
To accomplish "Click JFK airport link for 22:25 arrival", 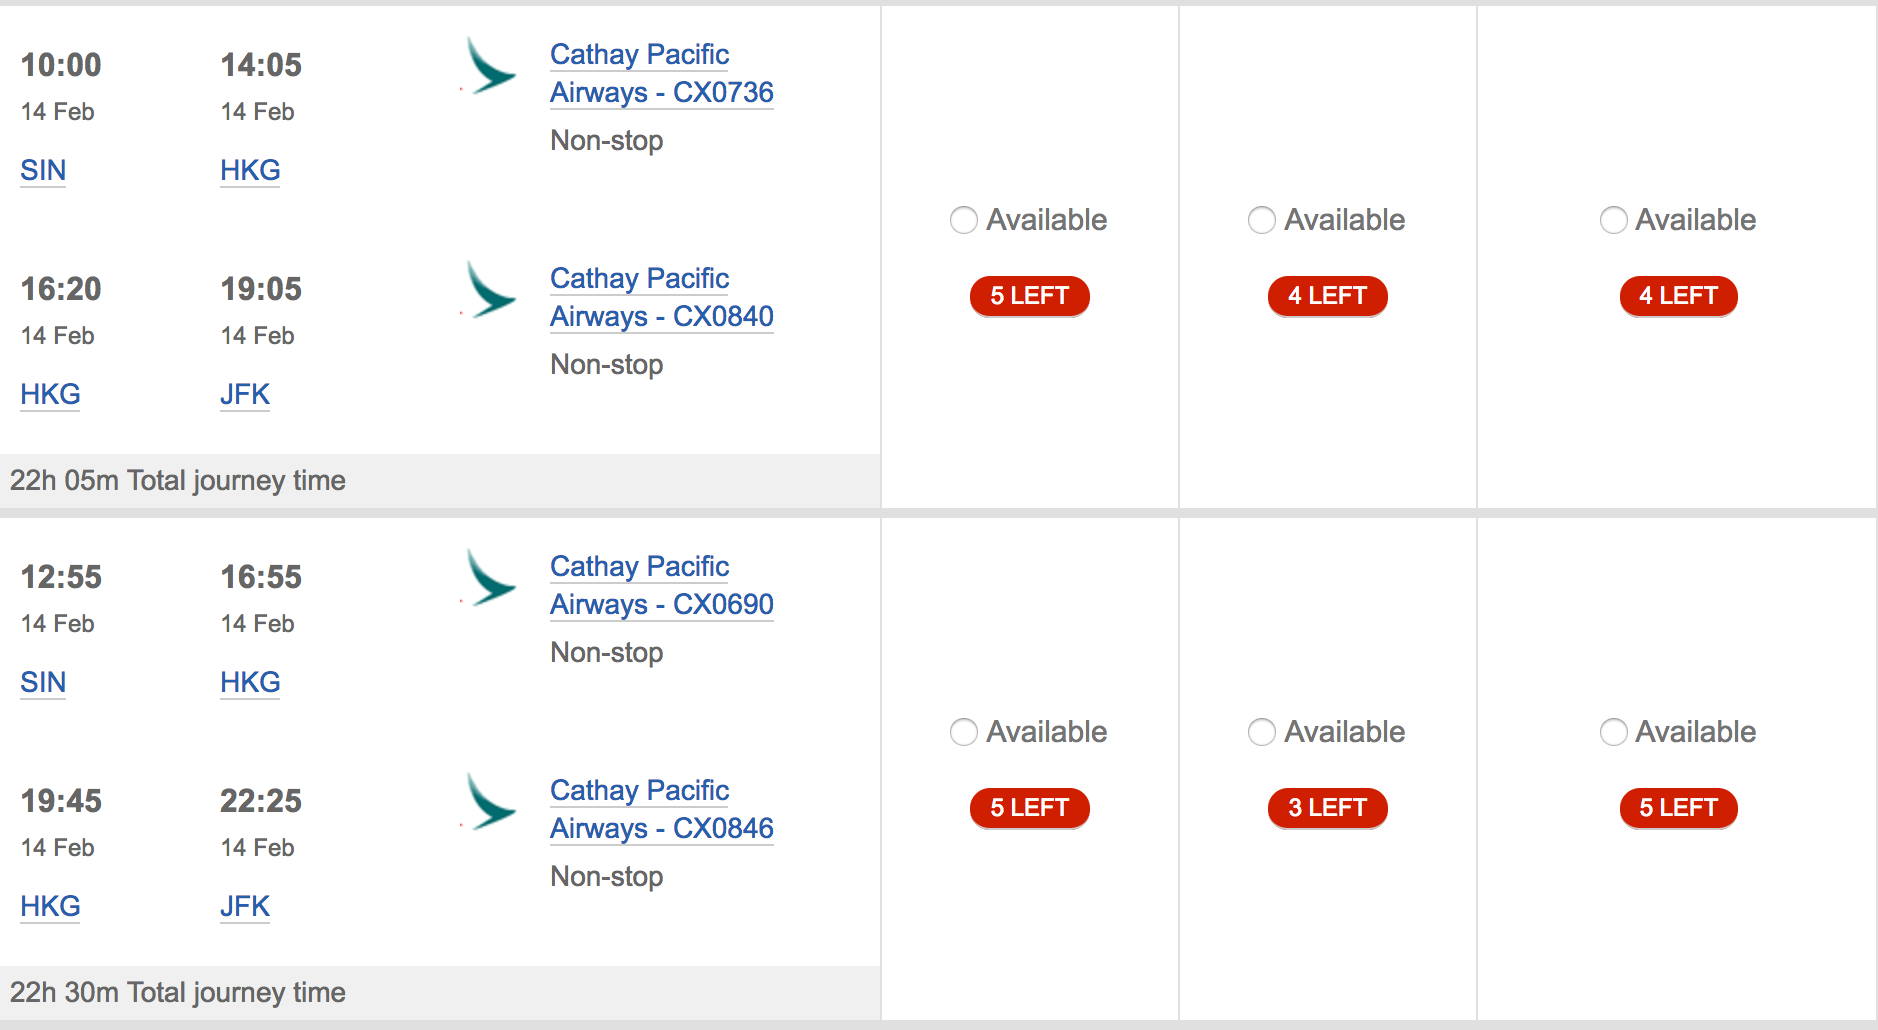I will tap(245, 906).
